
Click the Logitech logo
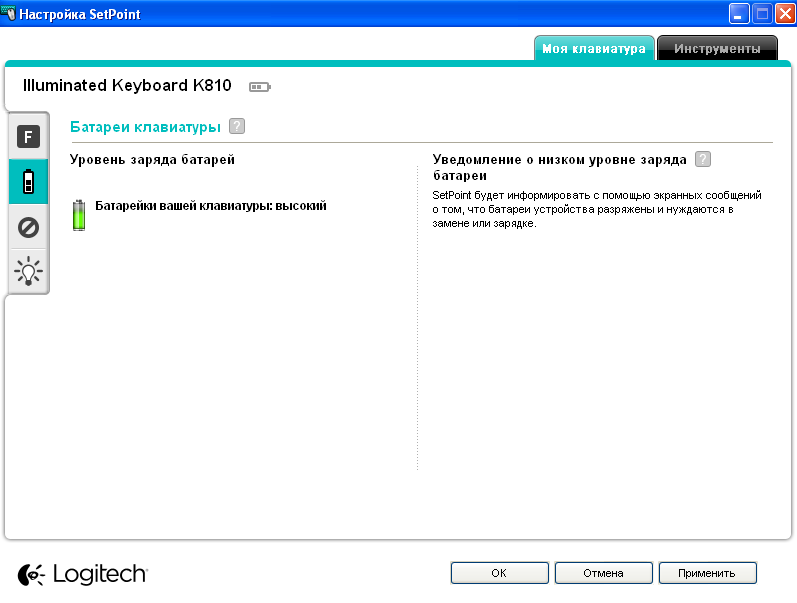pos(82,575)
